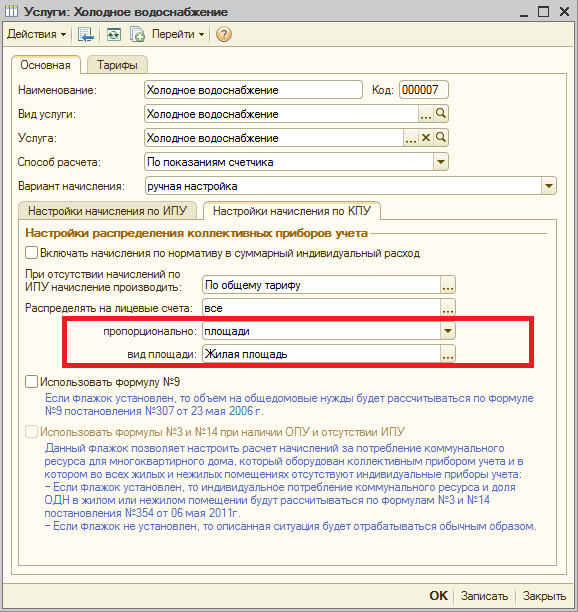Toggle Включать начисления по нормативу checkbox
Image resolution: width=578 pixels, height=612 pixels.
31,253
